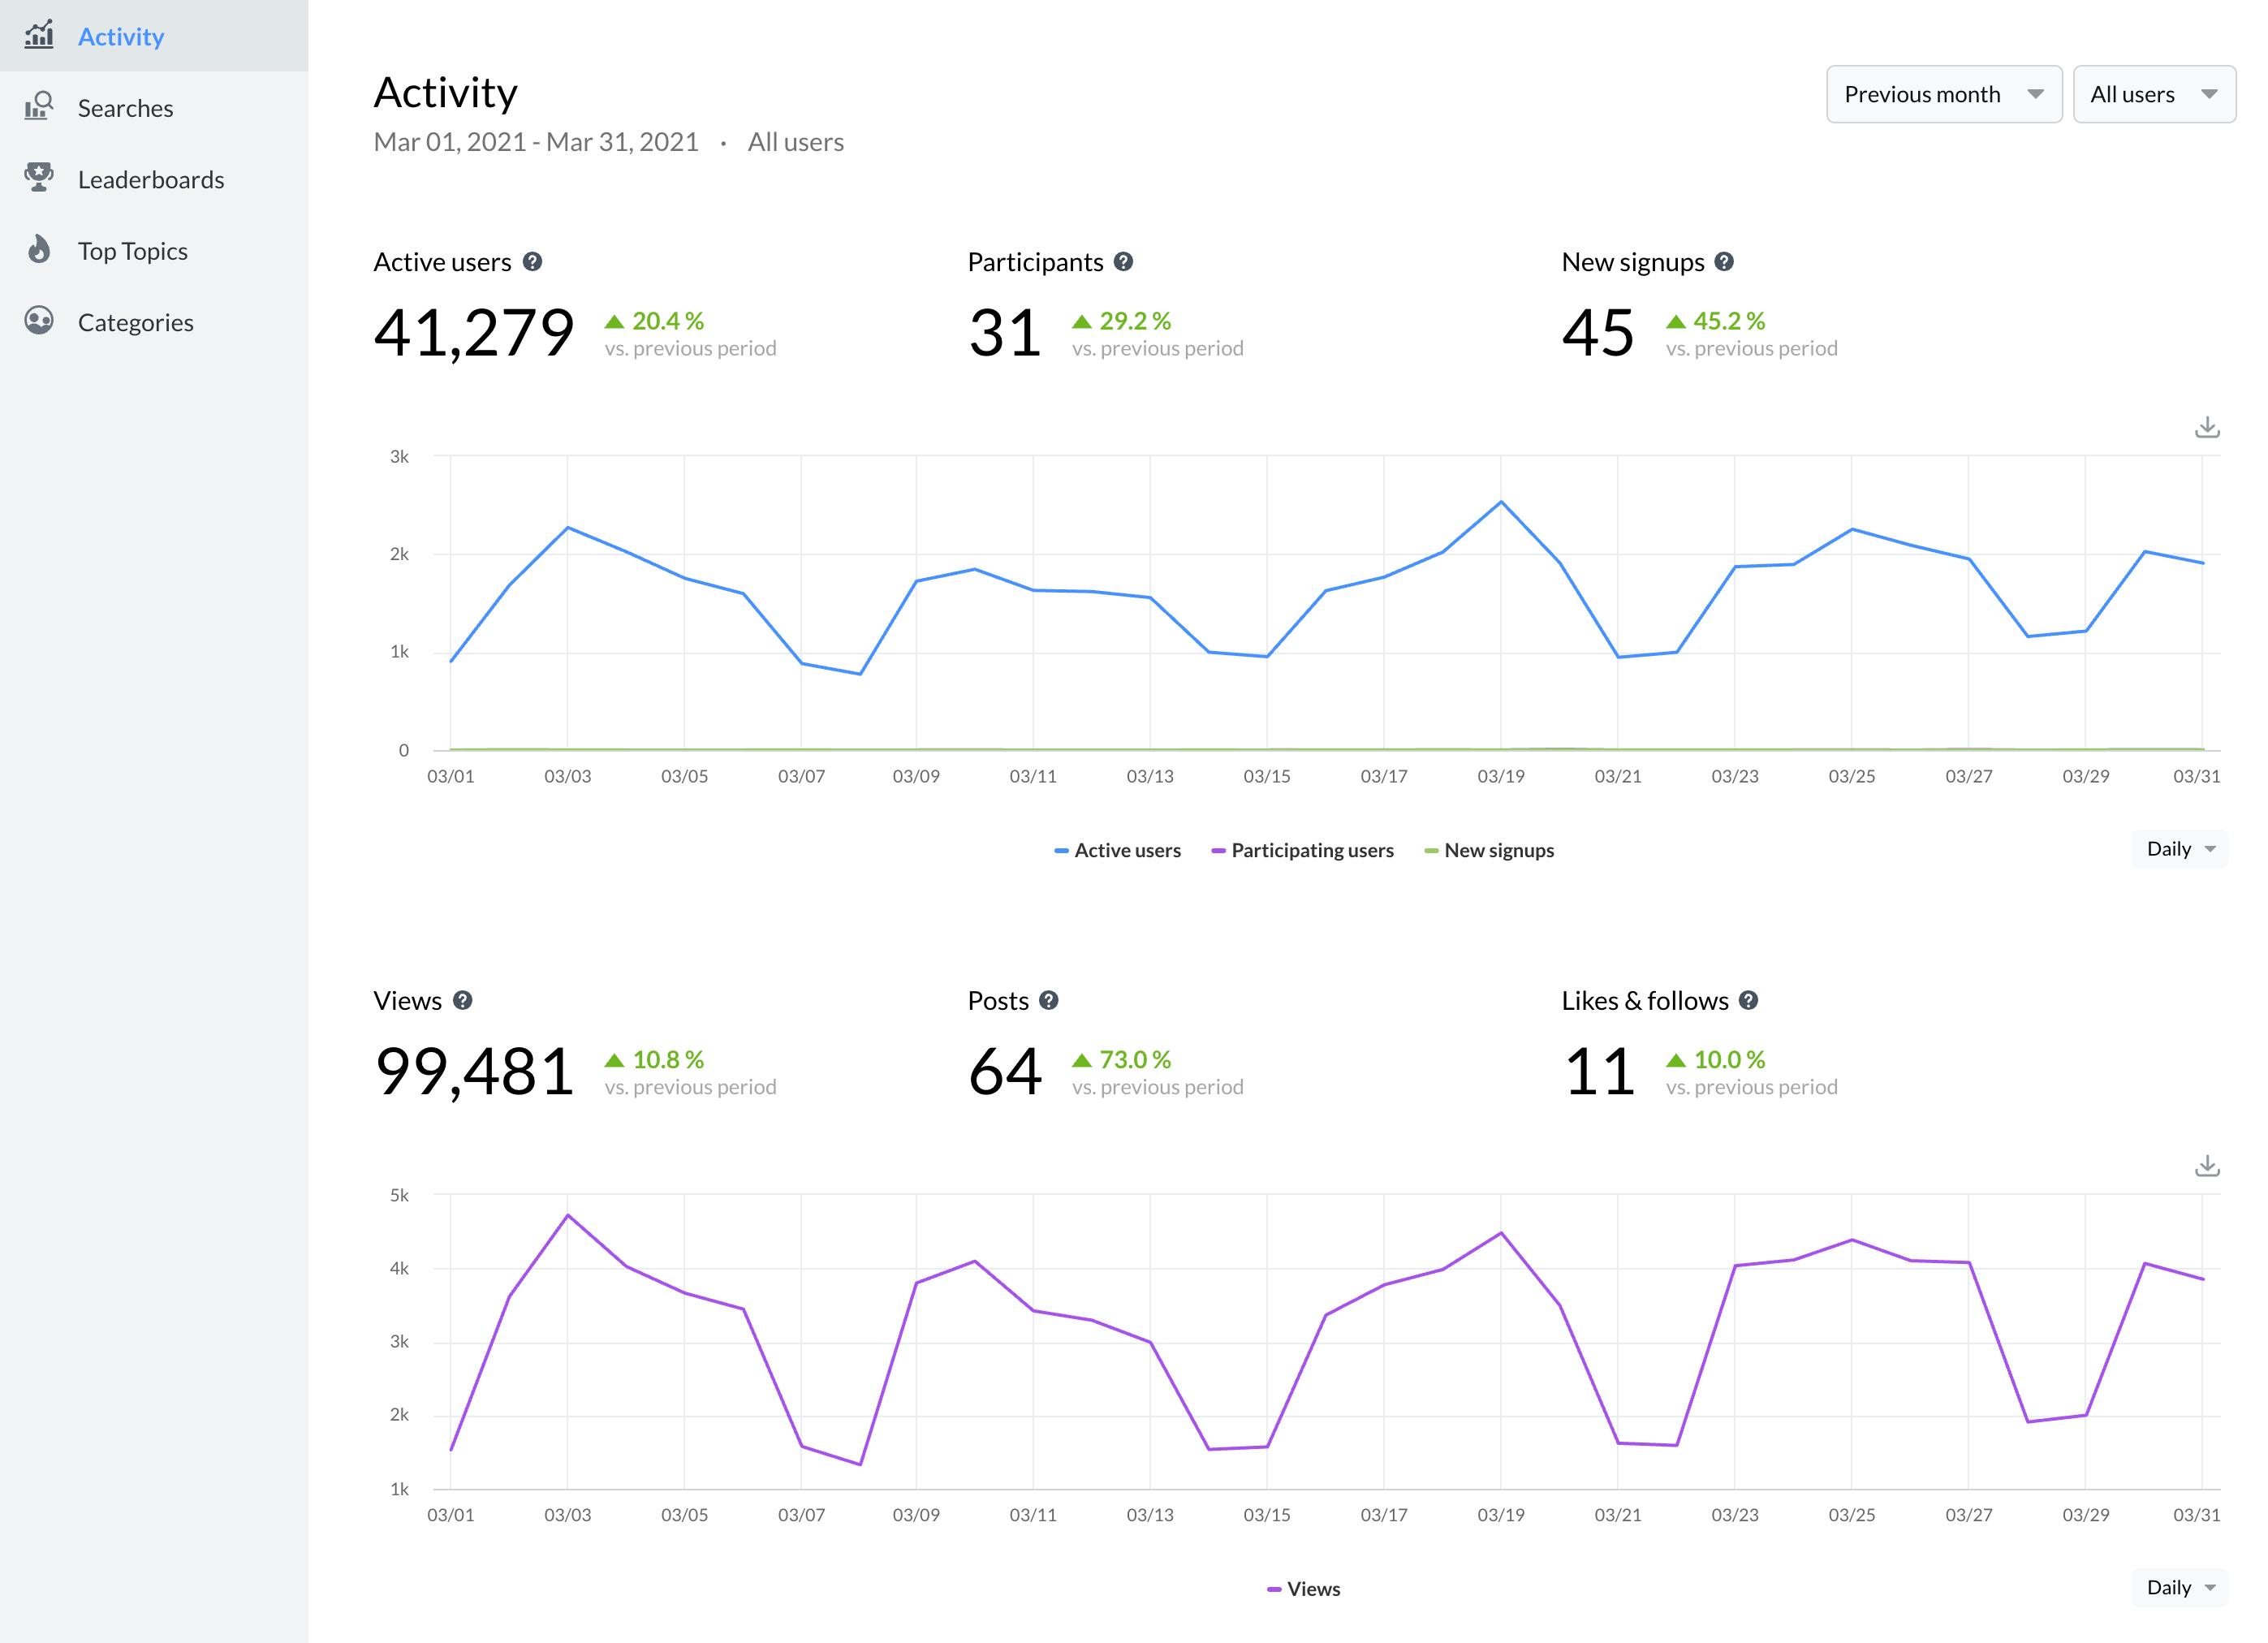Show info for Likes & follows

tap(1748, 1000)
